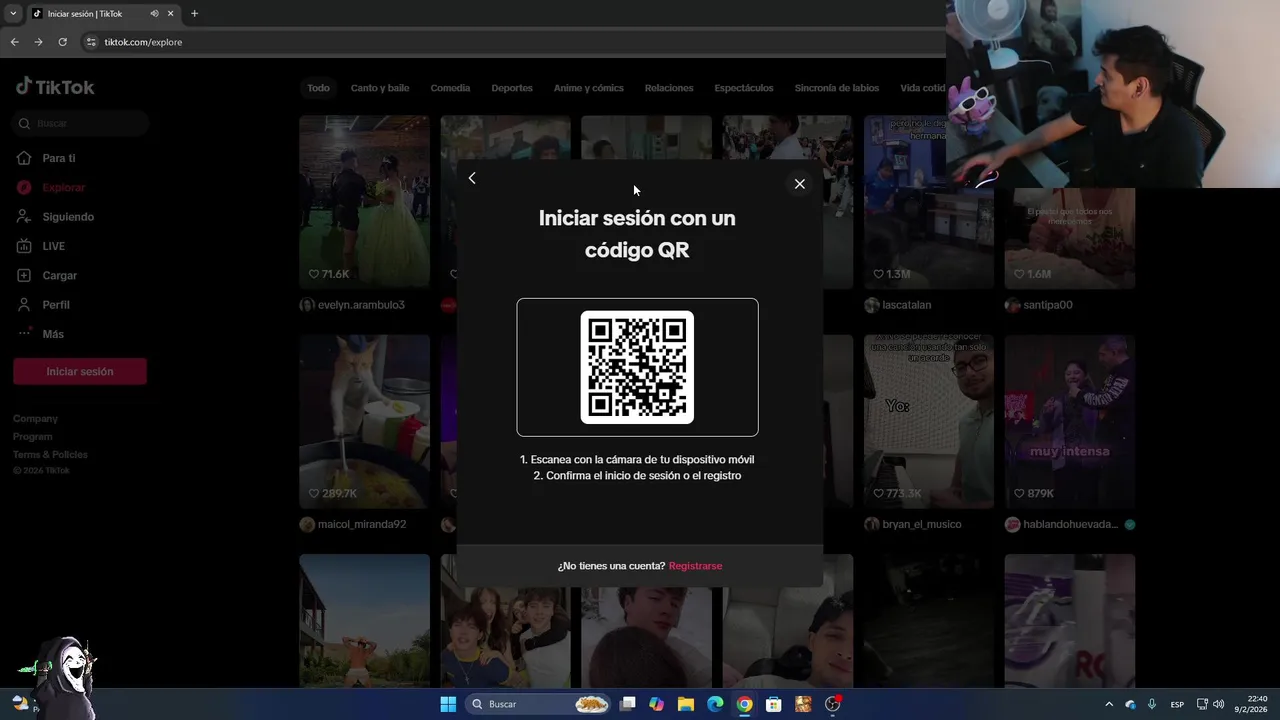Screen dimensions: 1280x720
Task: Click the browser forward arrow
Action: click(38, 42)
